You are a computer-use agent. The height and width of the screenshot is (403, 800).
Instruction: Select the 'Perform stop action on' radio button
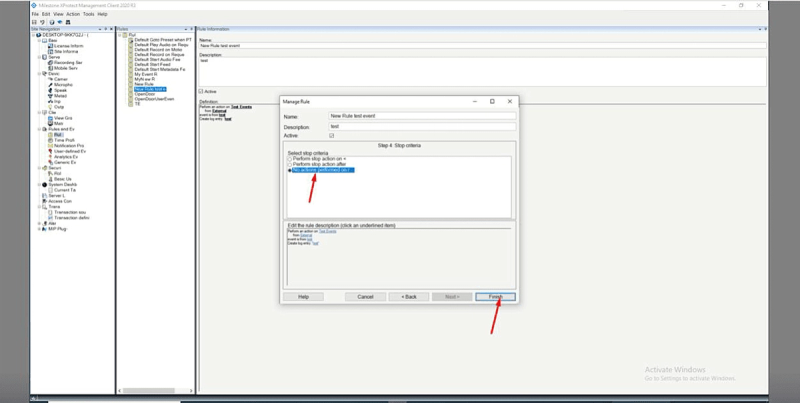tap(290, 159)
